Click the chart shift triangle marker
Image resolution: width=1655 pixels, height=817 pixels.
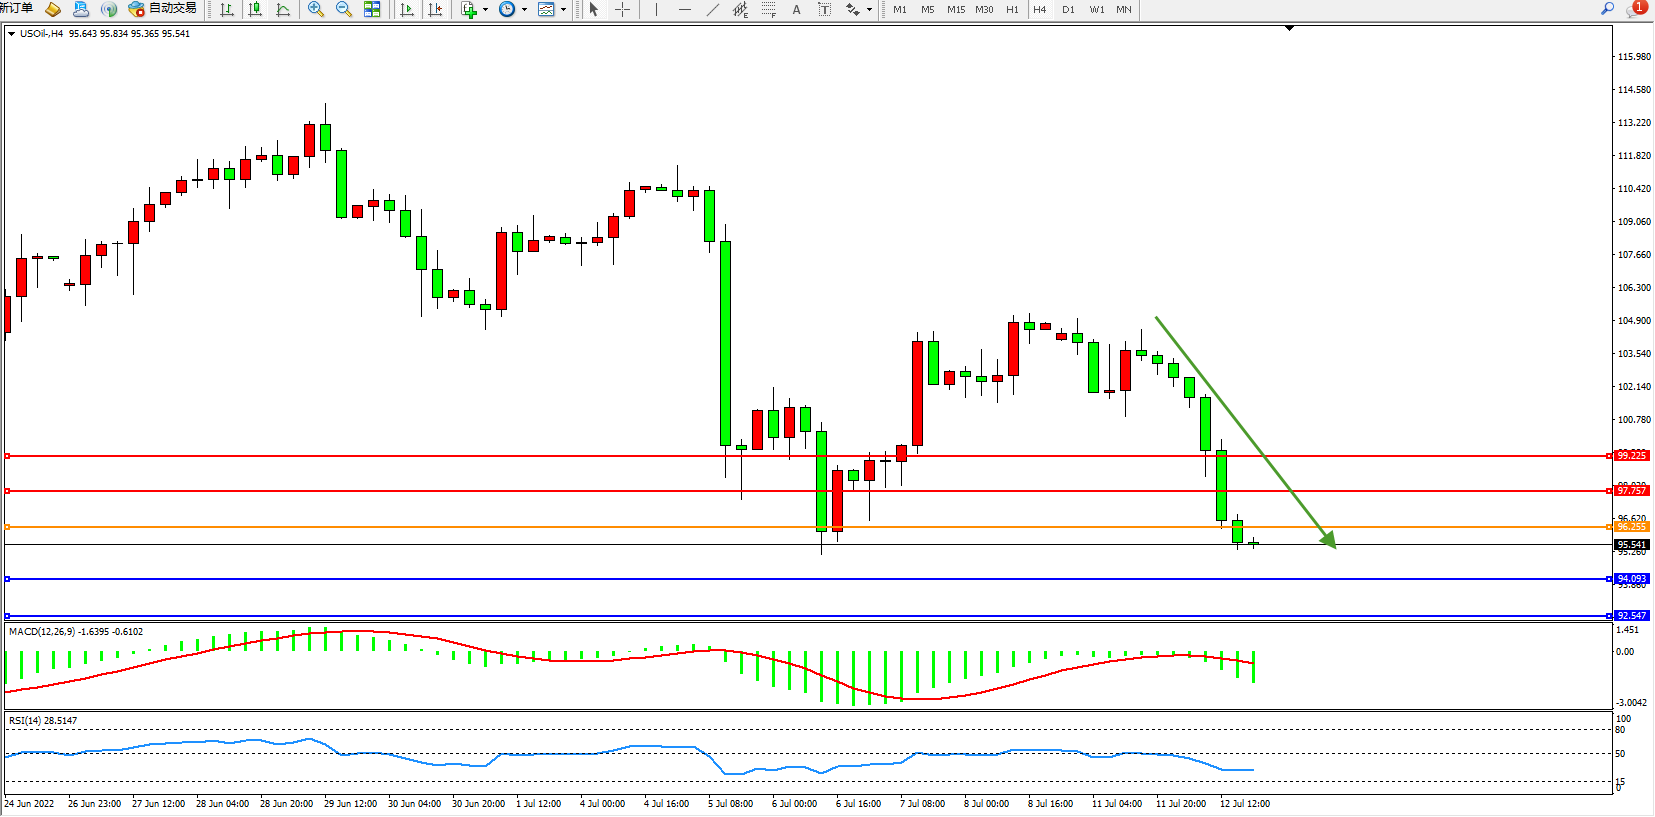[1289, 29]
